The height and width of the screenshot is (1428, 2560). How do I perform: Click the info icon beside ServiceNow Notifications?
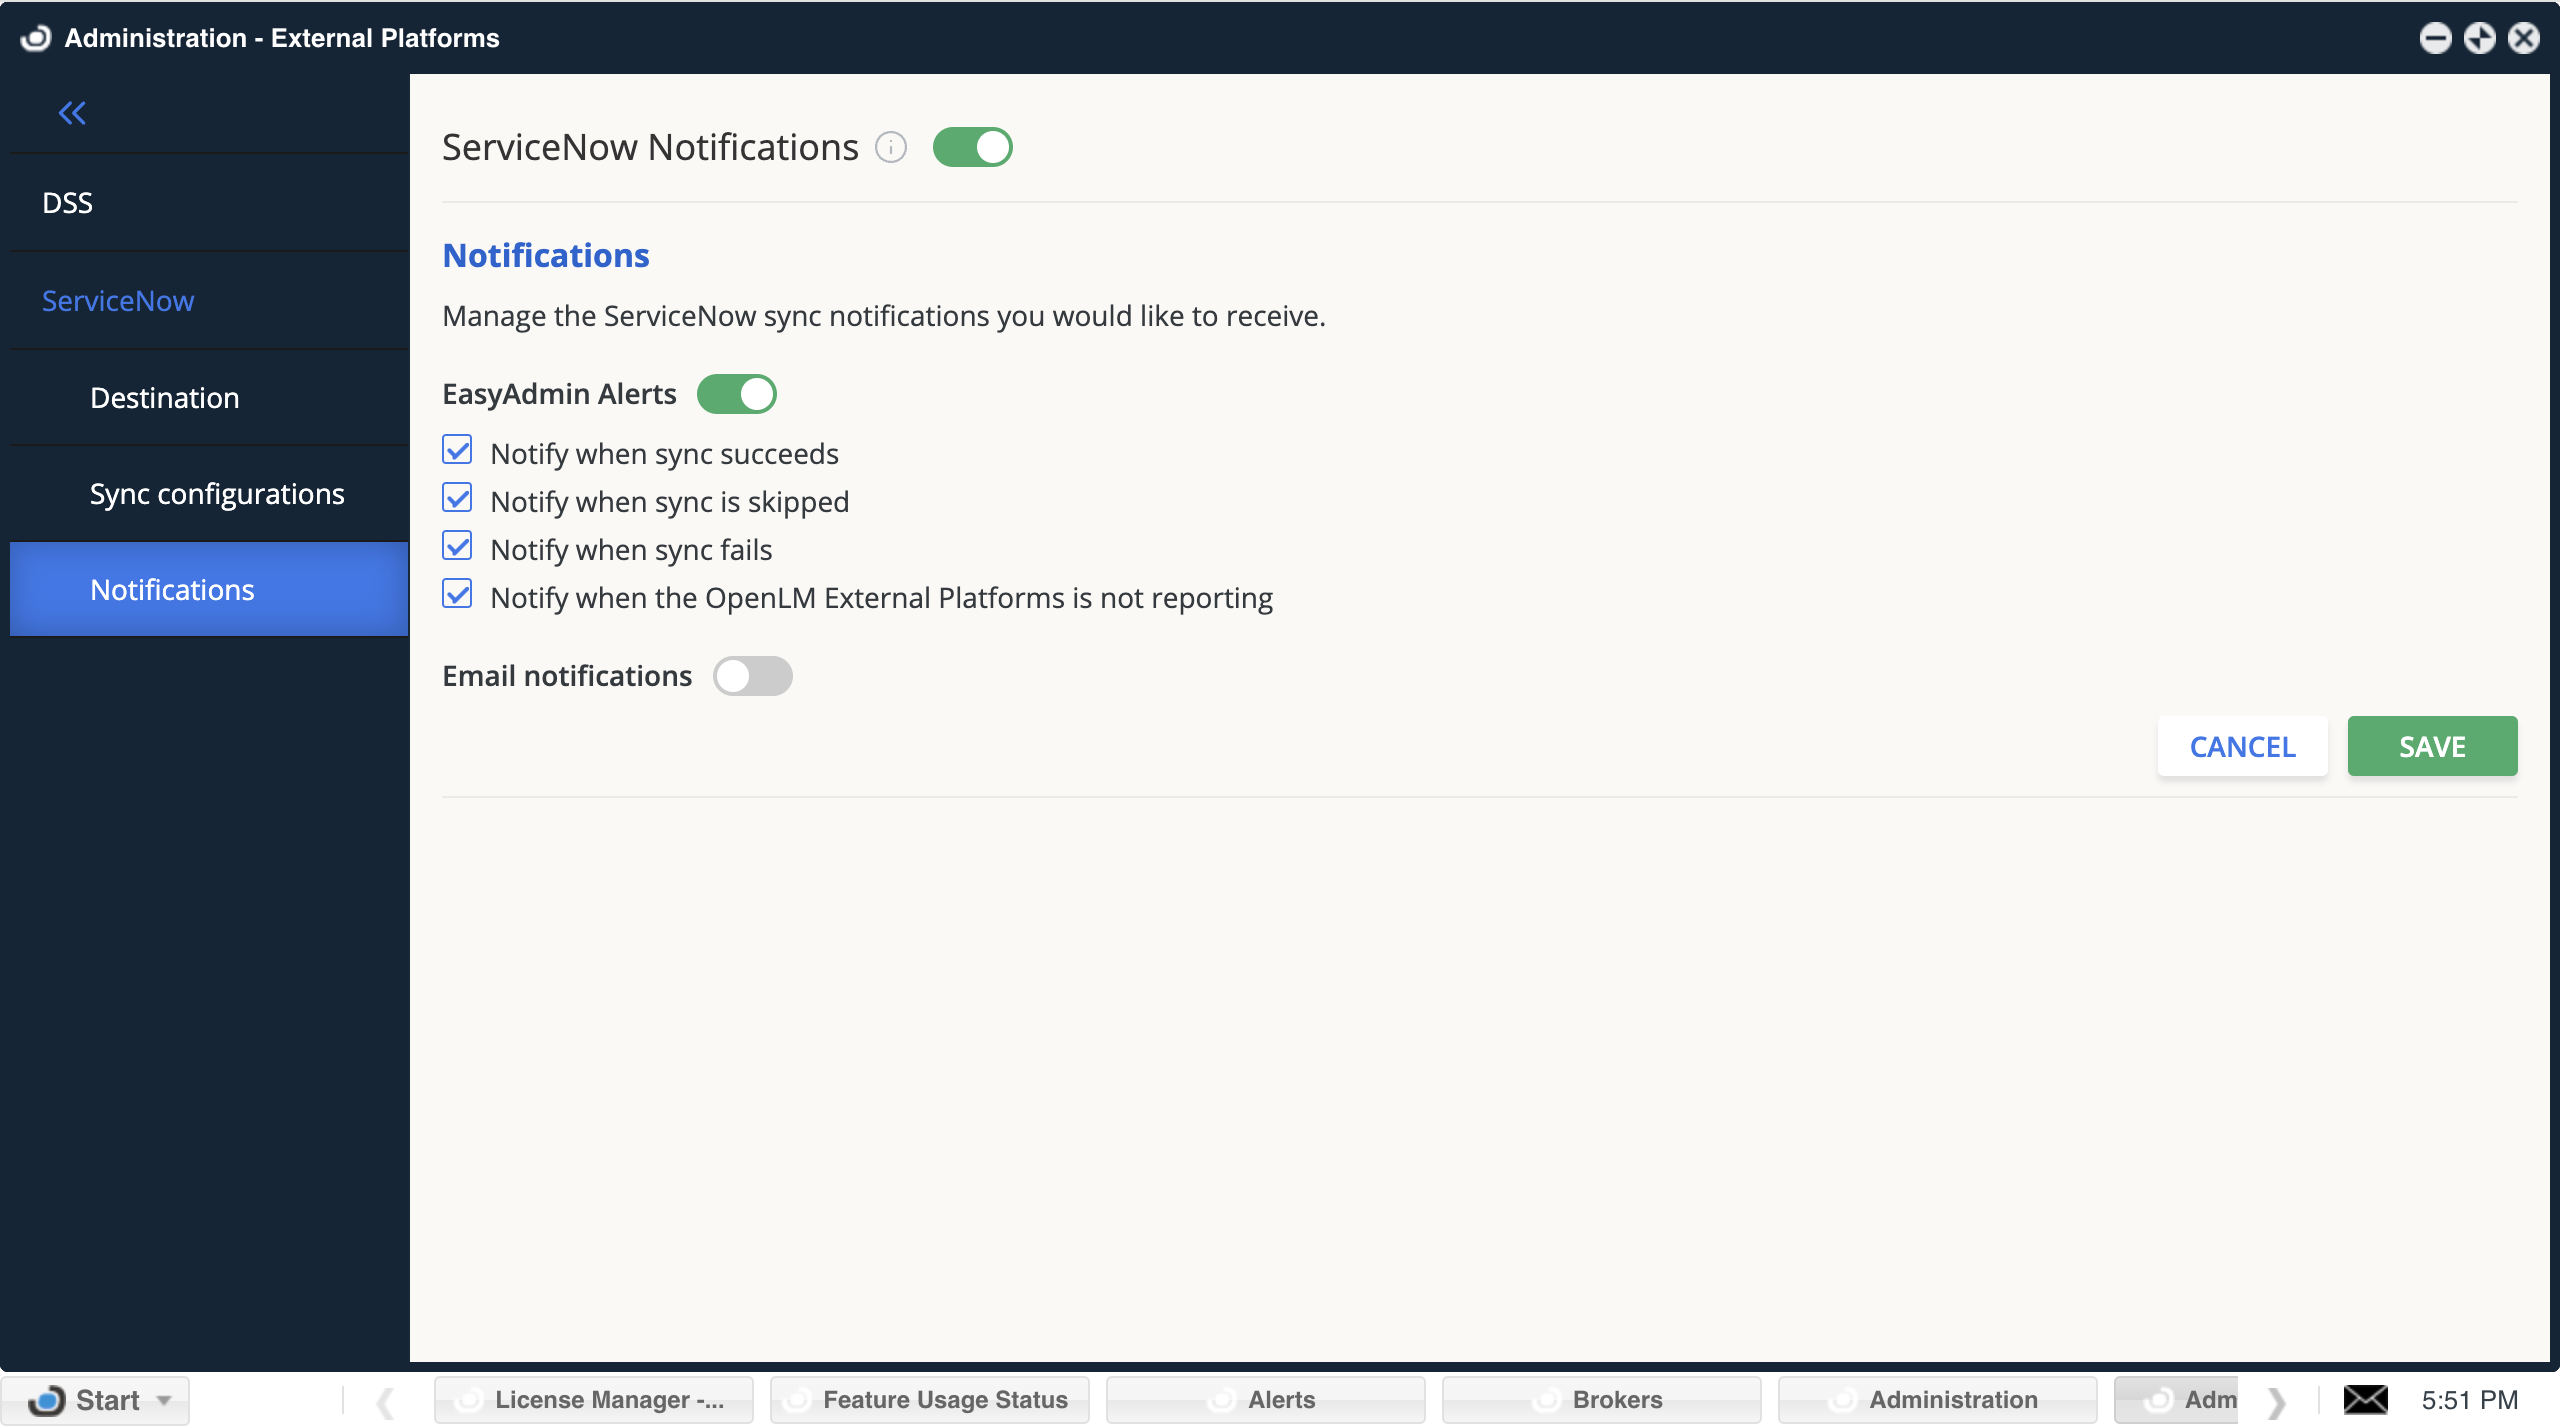click(891, 147)
